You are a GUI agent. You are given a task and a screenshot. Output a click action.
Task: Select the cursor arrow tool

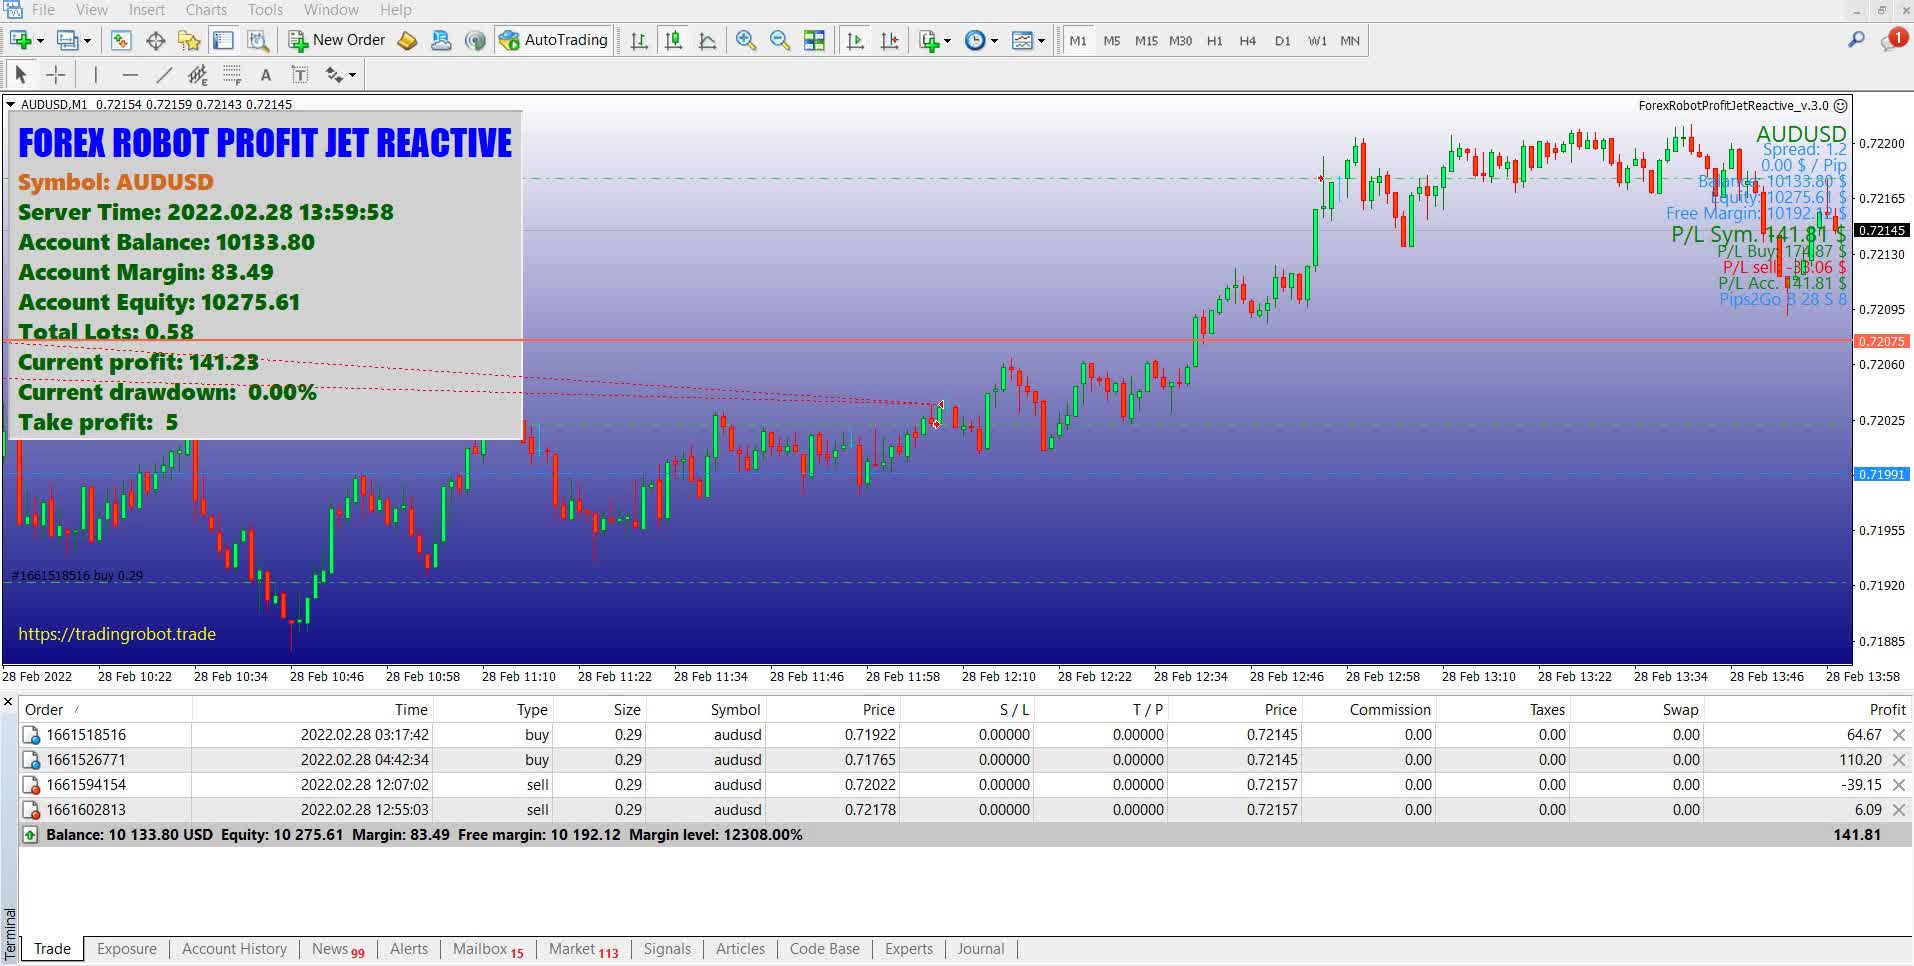tap(21, 75)
